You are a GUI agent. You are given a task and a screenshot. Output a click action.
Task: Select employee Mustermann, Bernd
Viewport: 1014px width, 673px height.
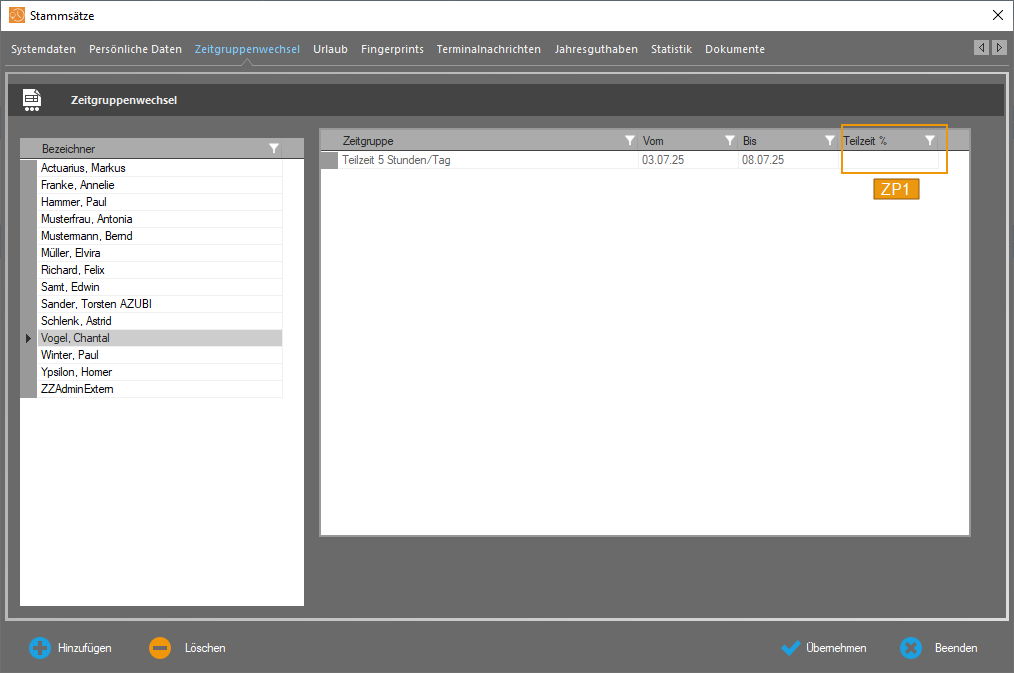point(87,236)
